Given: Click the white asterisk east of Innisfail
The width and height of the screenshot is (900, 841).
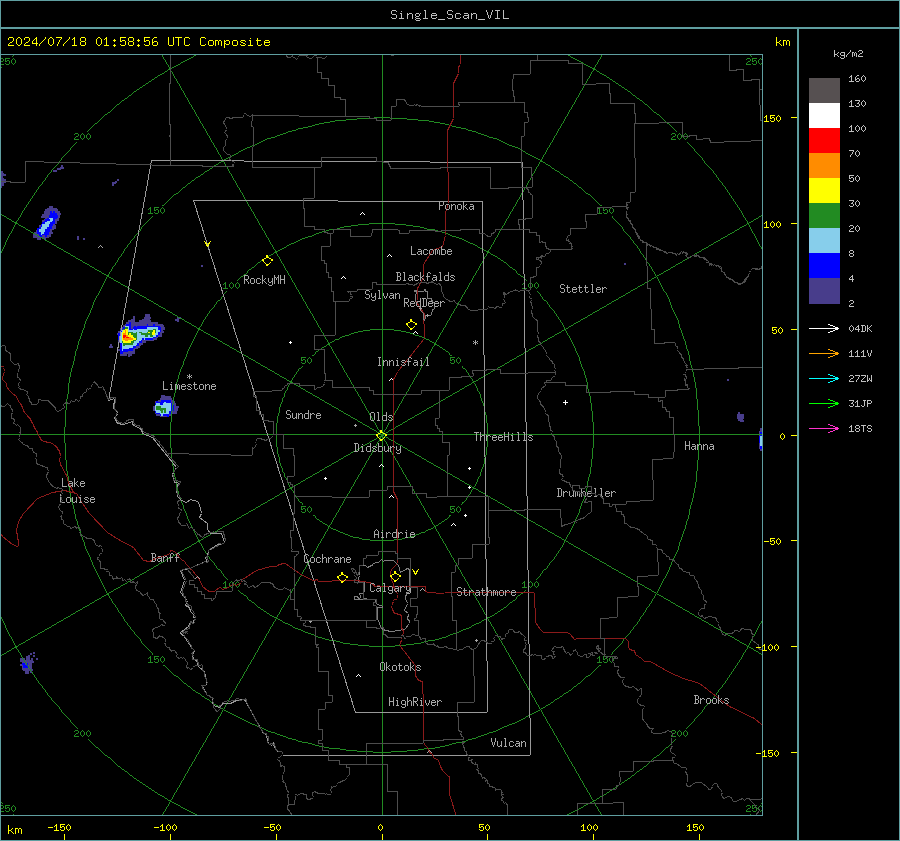Looking at the screenshot, I should coord(475,343).
